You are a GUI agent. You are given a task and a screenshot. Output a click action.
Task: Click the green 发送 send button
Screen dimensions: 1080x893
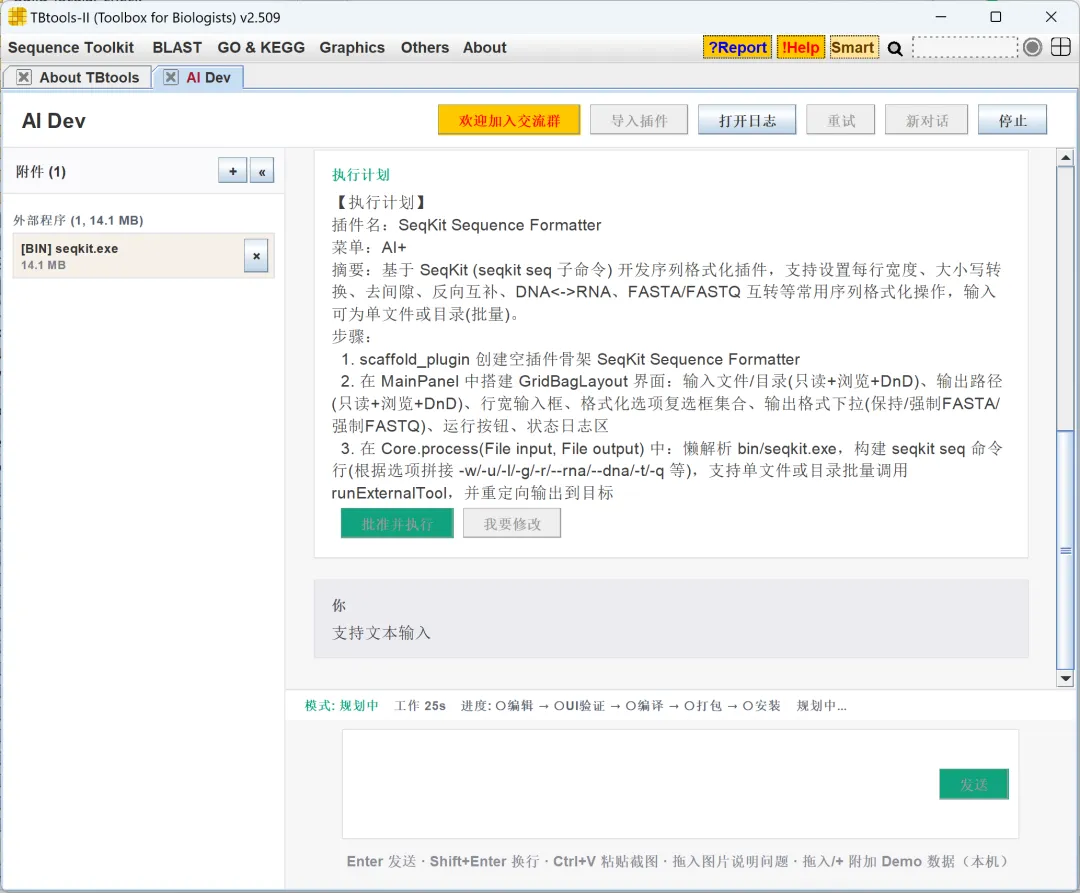coord(974,784)
